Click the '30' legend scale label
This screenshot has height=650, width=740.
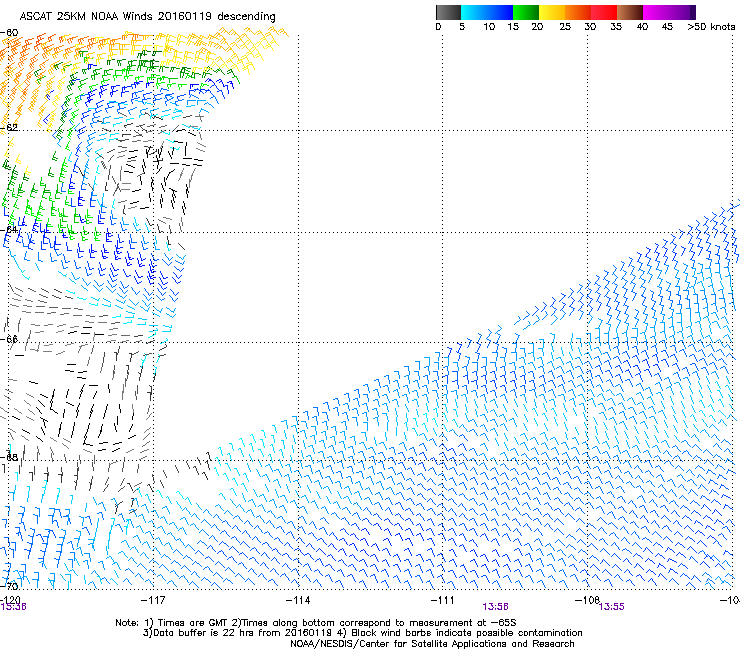pos(590,27)
